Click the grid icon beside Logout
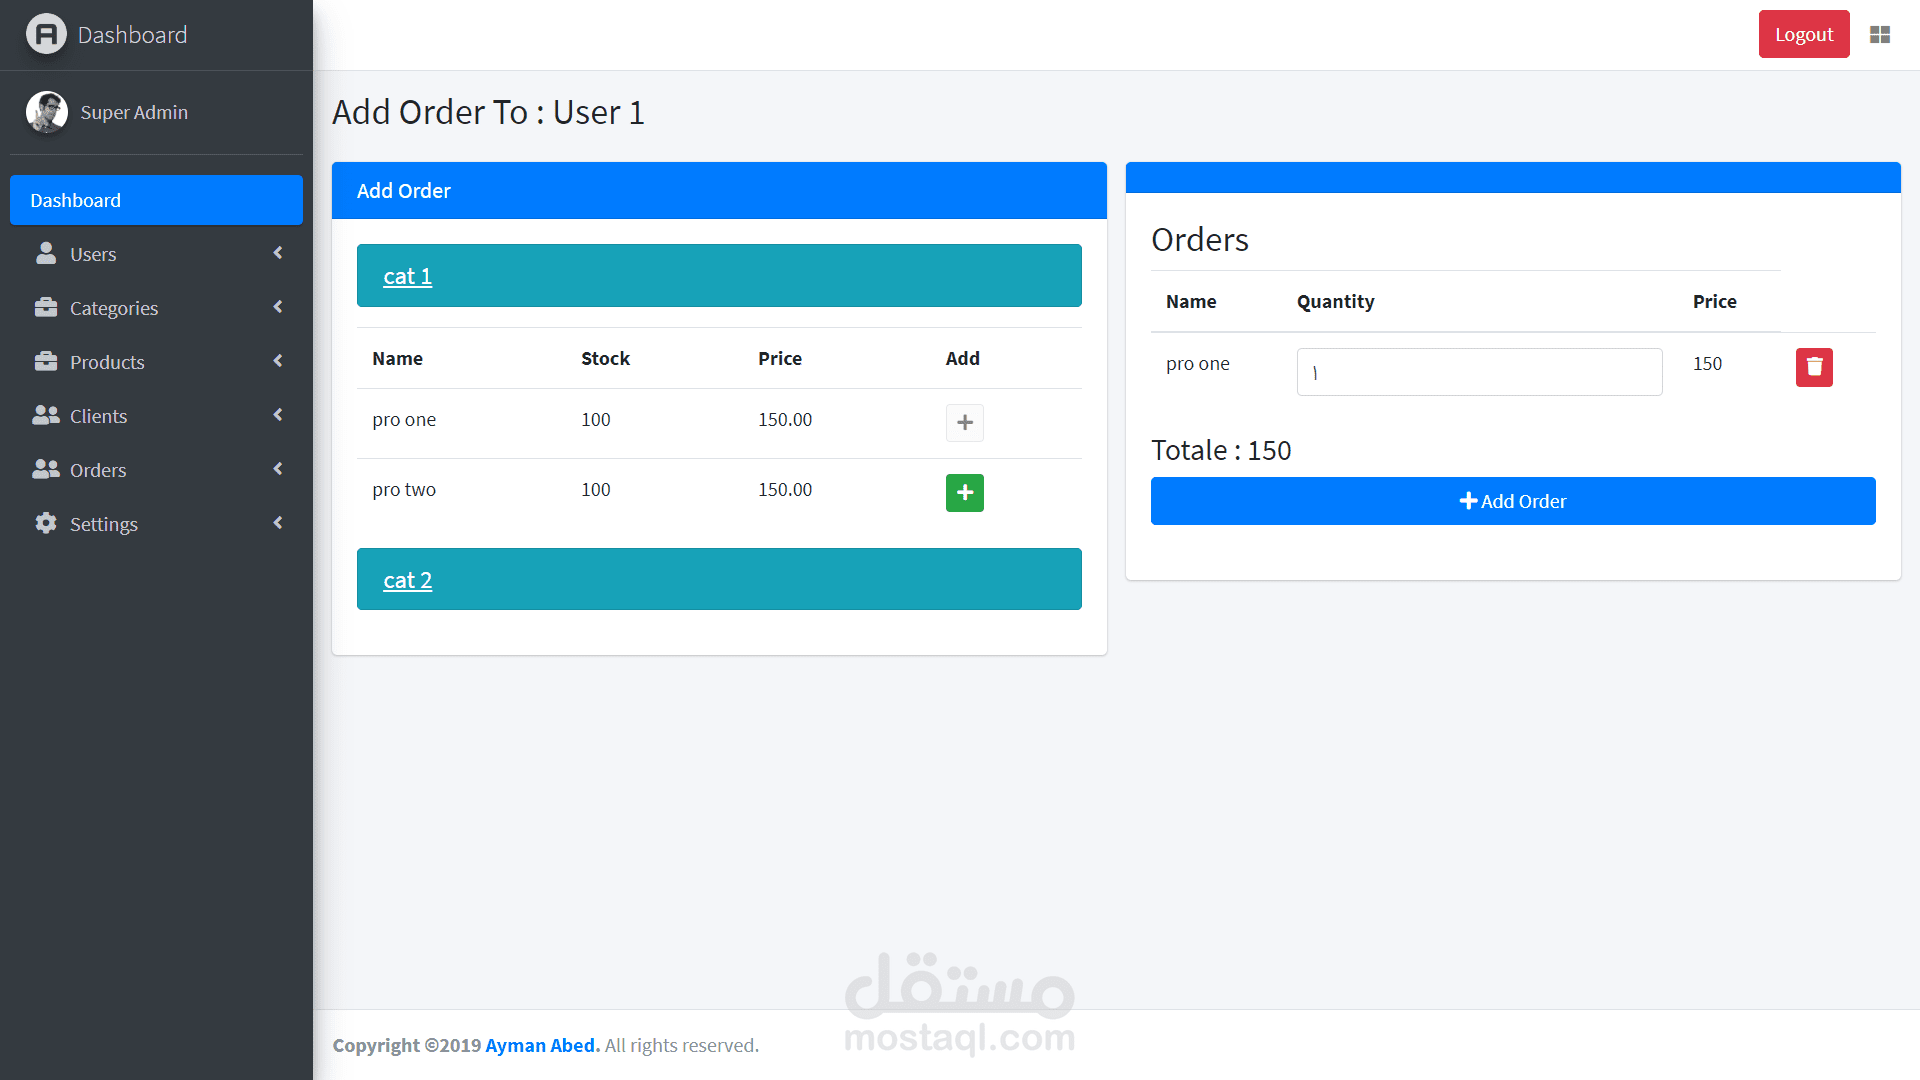The image size is (1920, 1080). tap(1880, 35)
